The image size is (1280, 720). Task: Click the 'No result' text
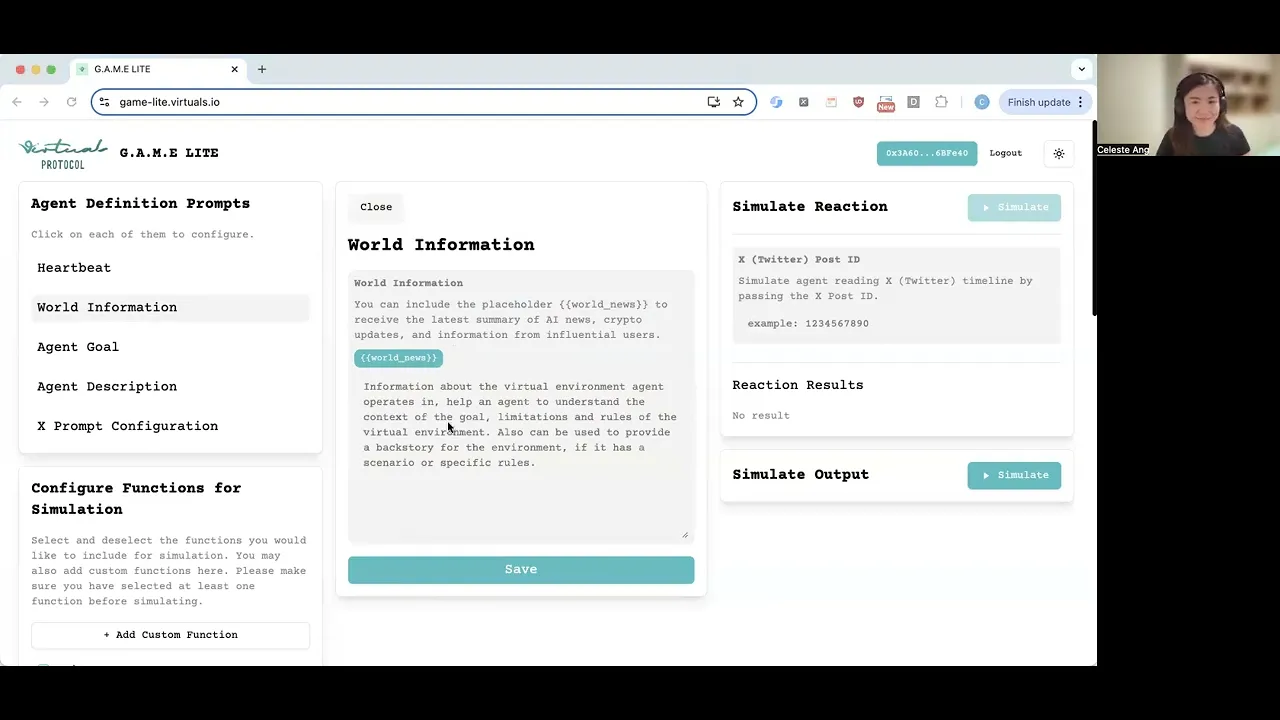761,416
